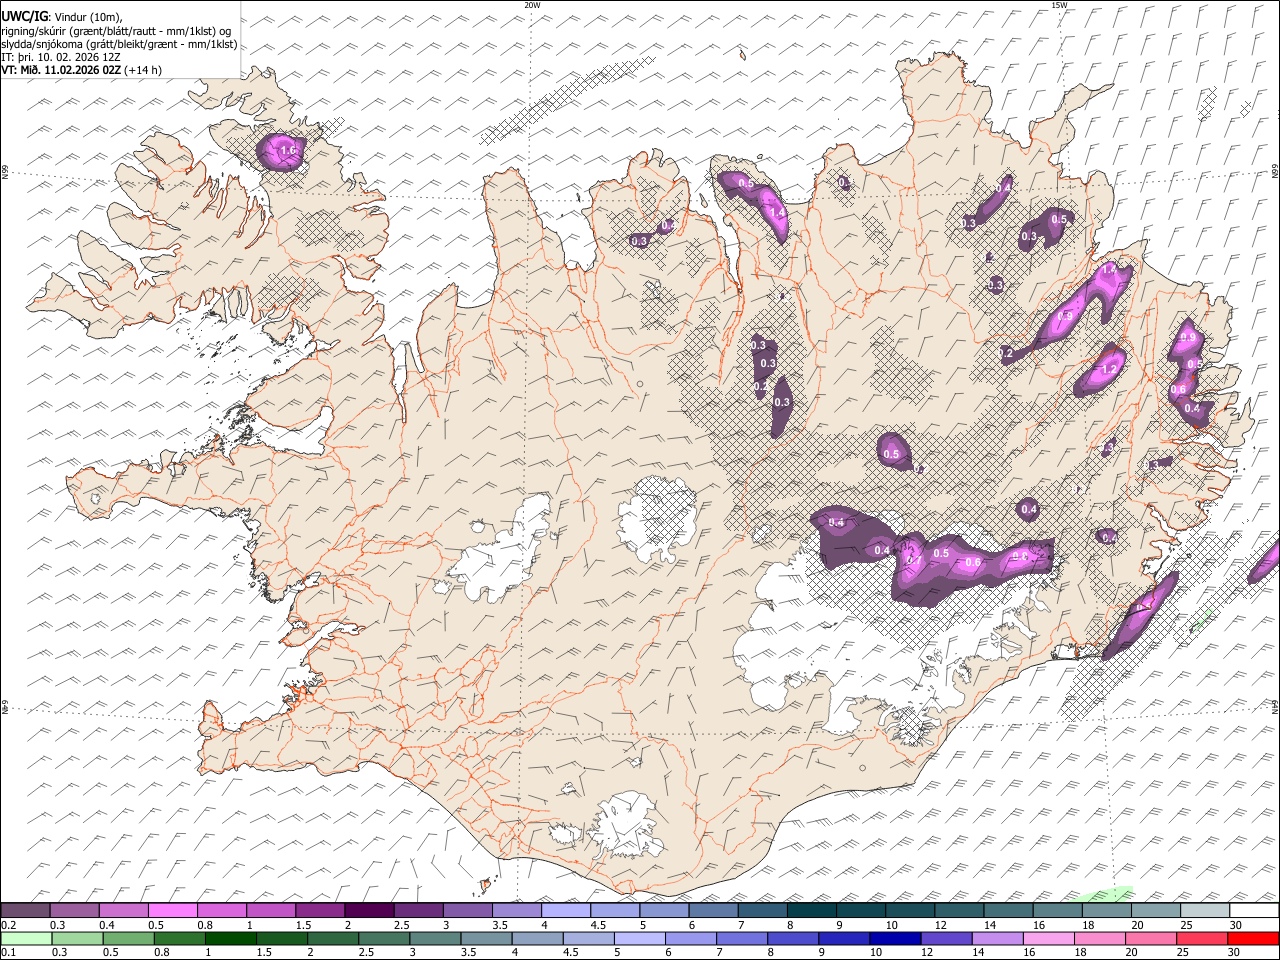Viewport: 1280px width, 960px height.
Task: Pick the bright red rain swatch after 30
Action: (x=1254, y=938)
